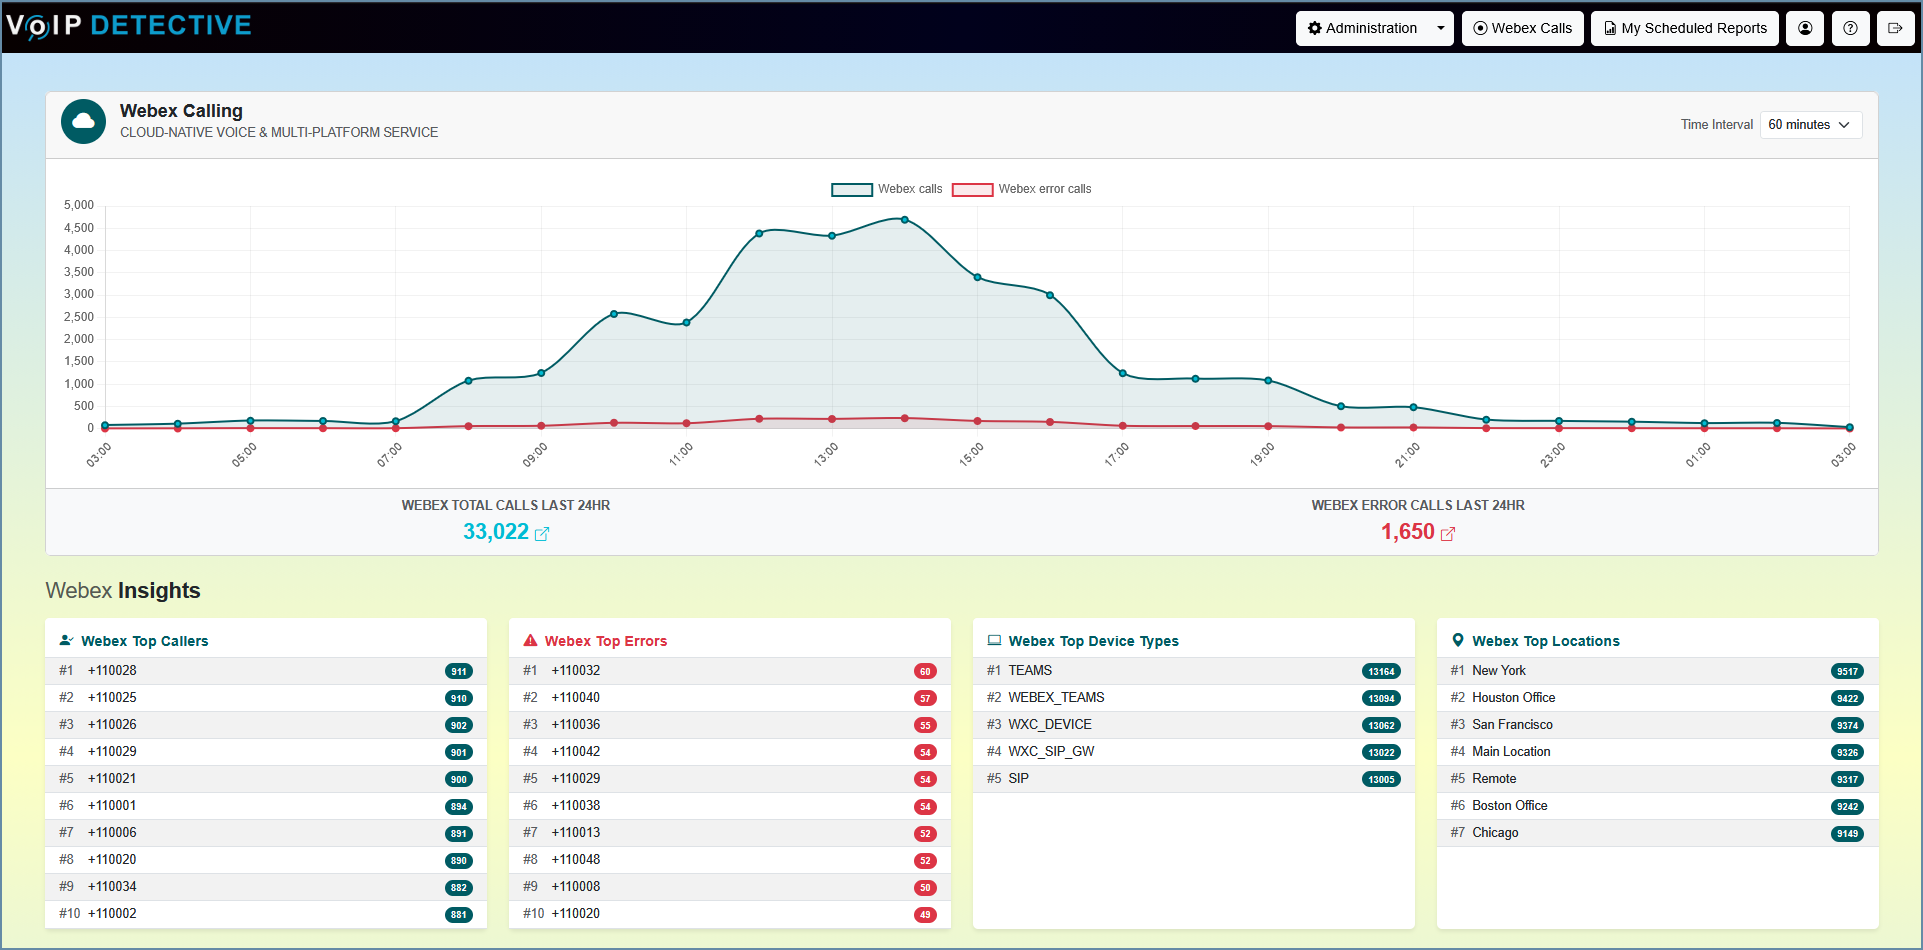The image size is (1923, 950).
Task: Click the 9517 badge for New York
Action: [1847, 672]
